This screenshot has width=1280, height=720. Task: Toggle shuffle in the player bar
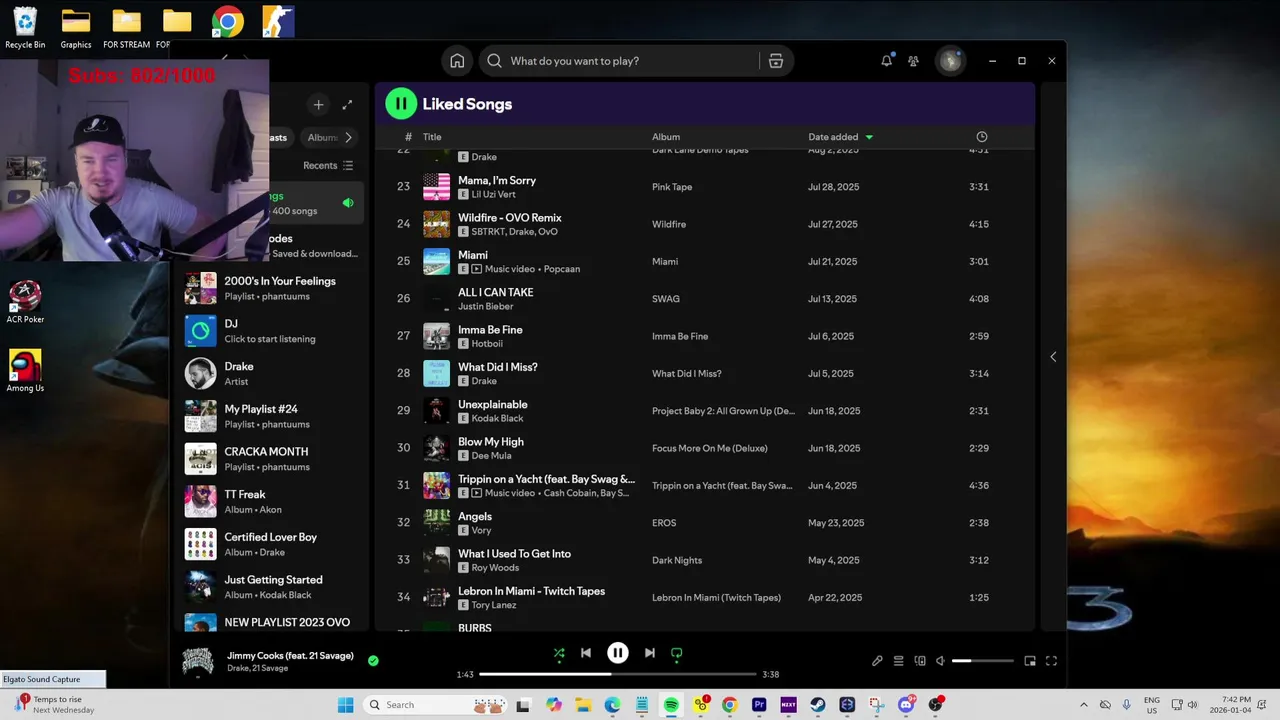click(559, 653)
